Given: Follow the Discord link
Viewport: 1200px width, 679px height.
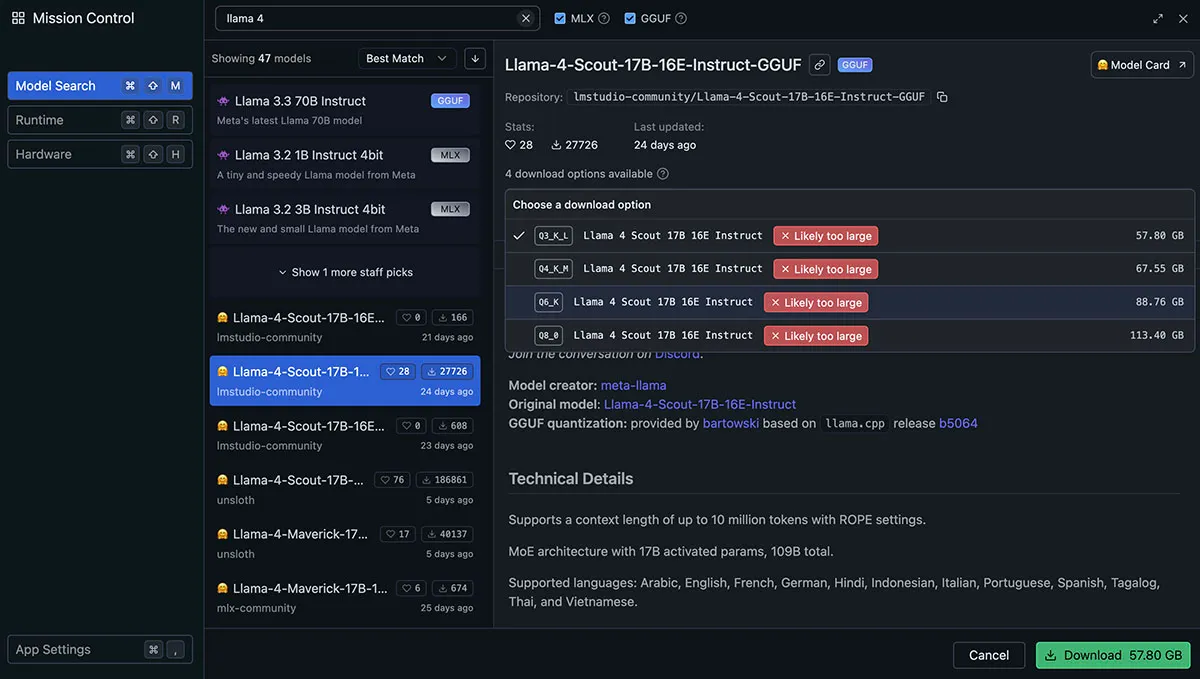Looking at the screenshot, I should 677,354.
